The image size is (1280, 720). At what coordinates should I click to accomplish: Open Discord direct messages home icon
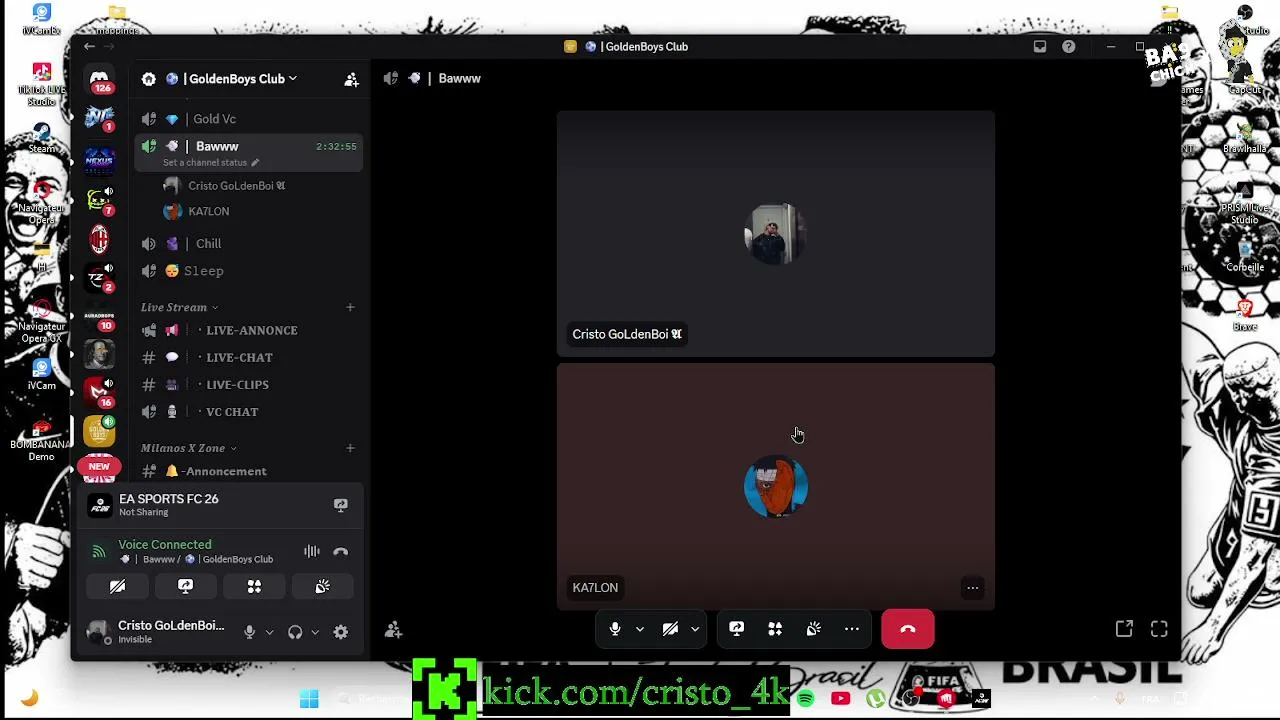[x=99, y=78]
